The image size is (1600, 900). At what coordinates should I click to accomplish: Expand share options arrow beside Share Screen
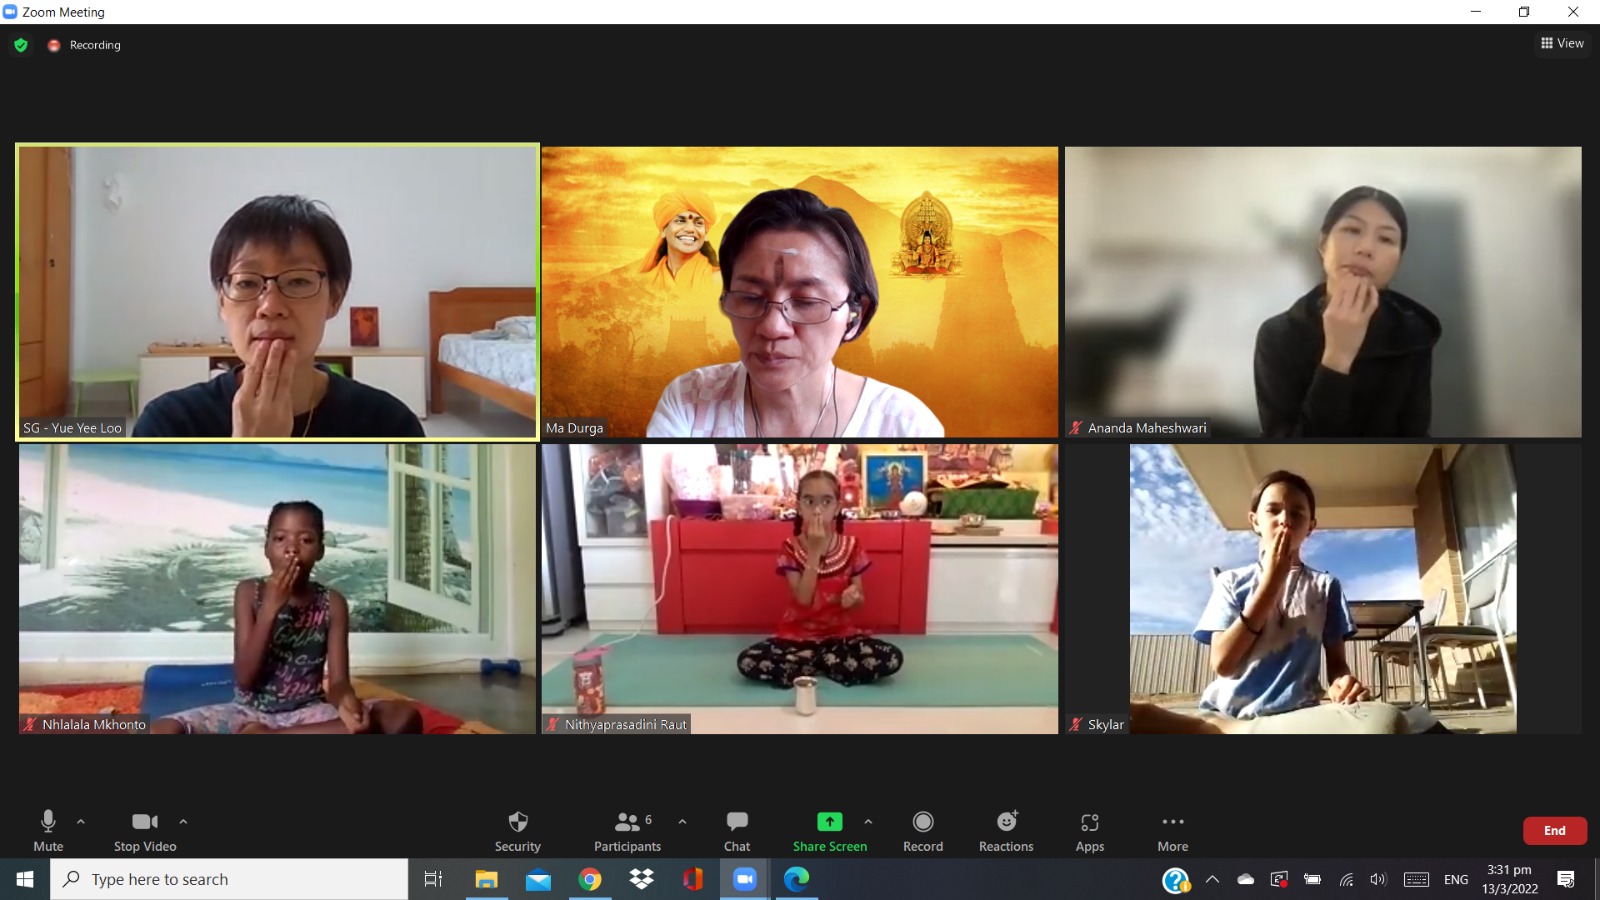click(868, 822)
